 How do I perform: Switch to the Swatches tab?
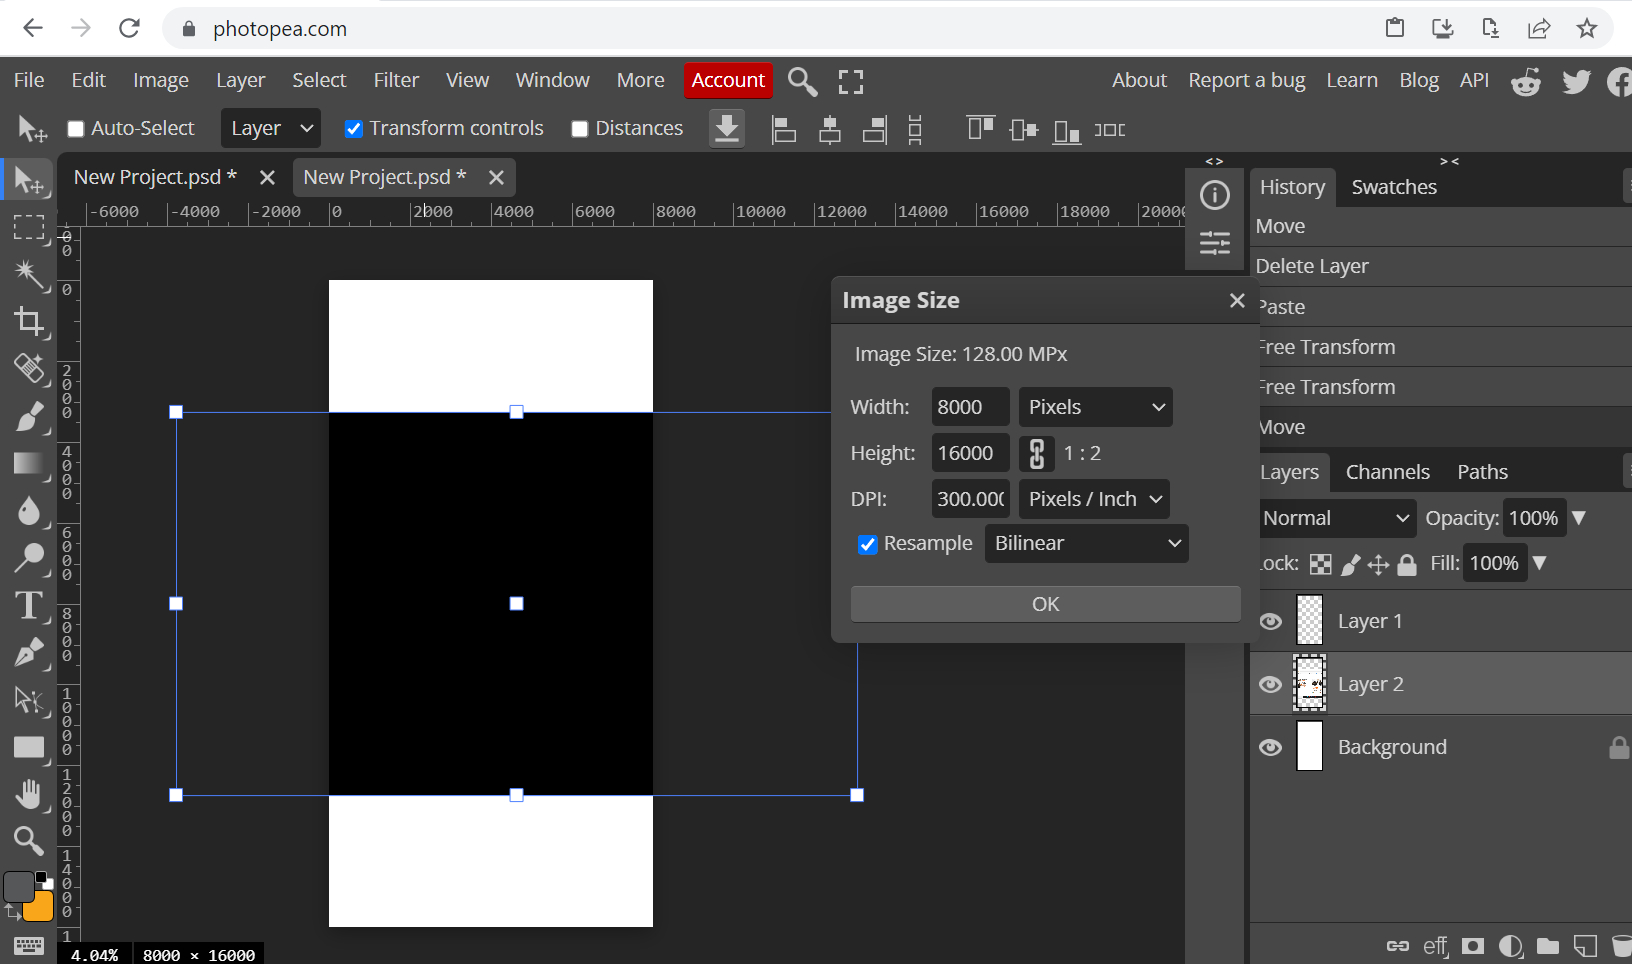[1394, 187]
